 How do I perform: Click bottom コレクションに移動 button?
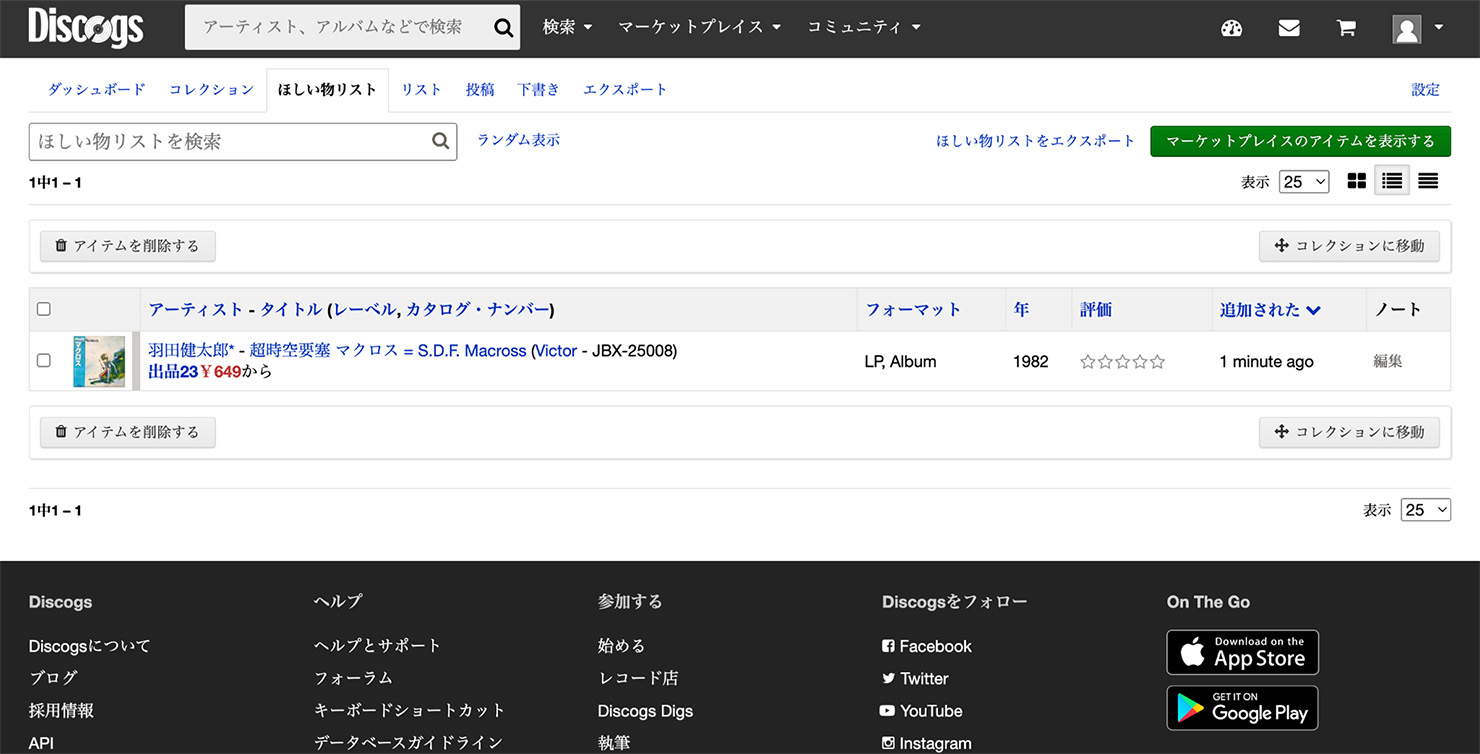(1349, 432)
